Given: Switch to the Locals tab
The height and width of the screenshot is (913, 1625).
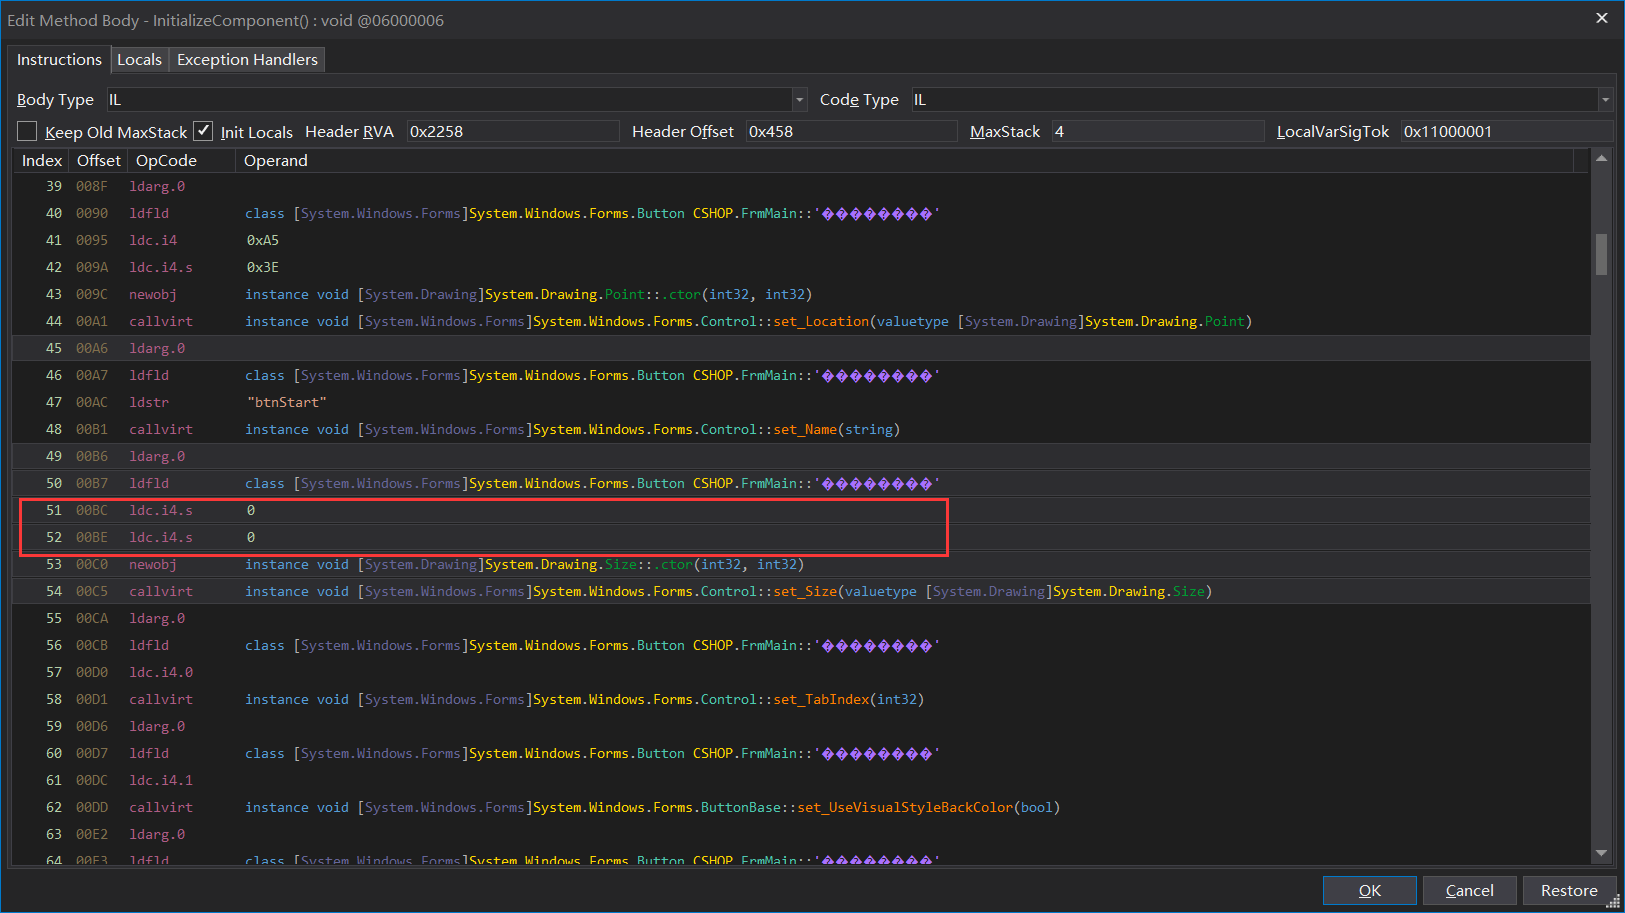Looking at the screenshot, I should coord(139,60).
